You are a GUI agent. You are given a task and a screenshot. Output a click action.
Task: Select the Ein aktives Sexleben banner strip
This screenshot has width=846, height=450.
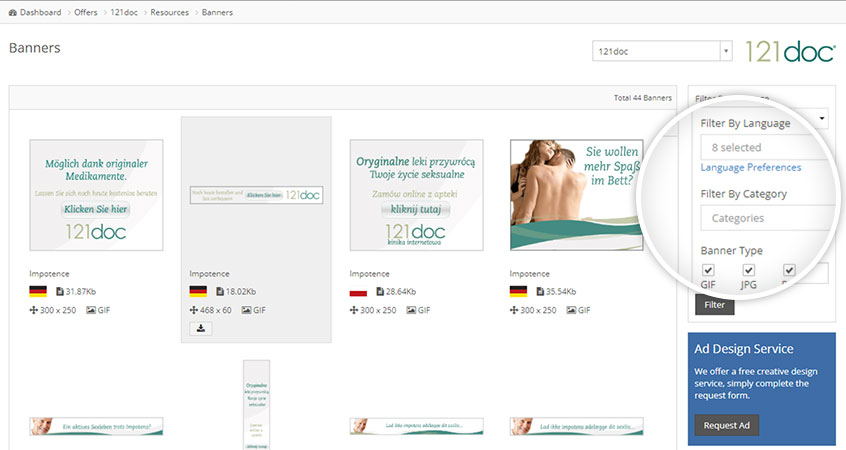[x=96, y=426]
